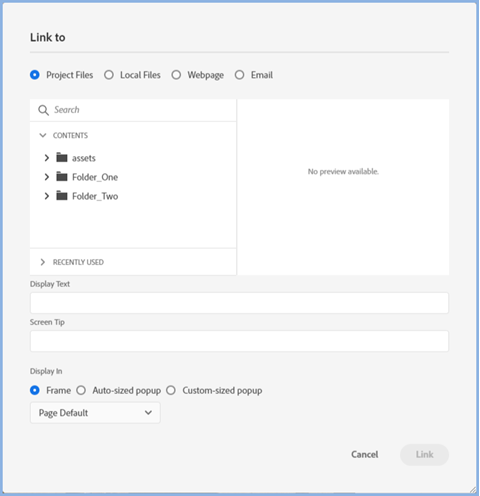Expand the RECENTLY USED section

coord(42,262)
